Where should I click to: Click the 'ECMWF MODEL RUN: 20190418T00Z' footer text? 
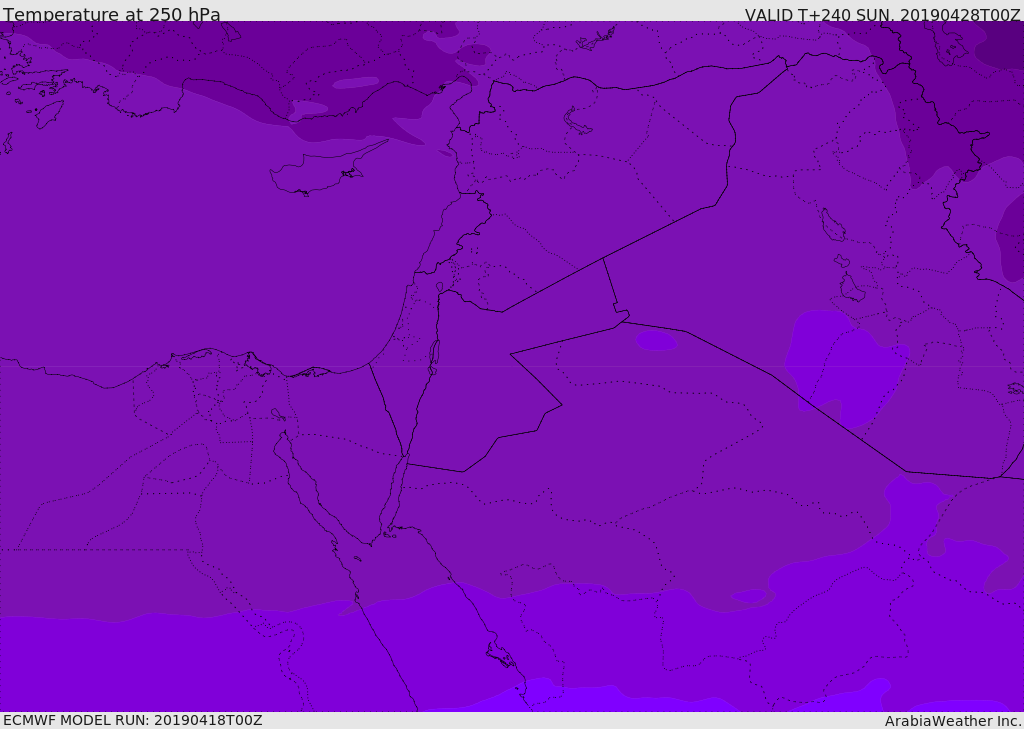coord(133,720)
